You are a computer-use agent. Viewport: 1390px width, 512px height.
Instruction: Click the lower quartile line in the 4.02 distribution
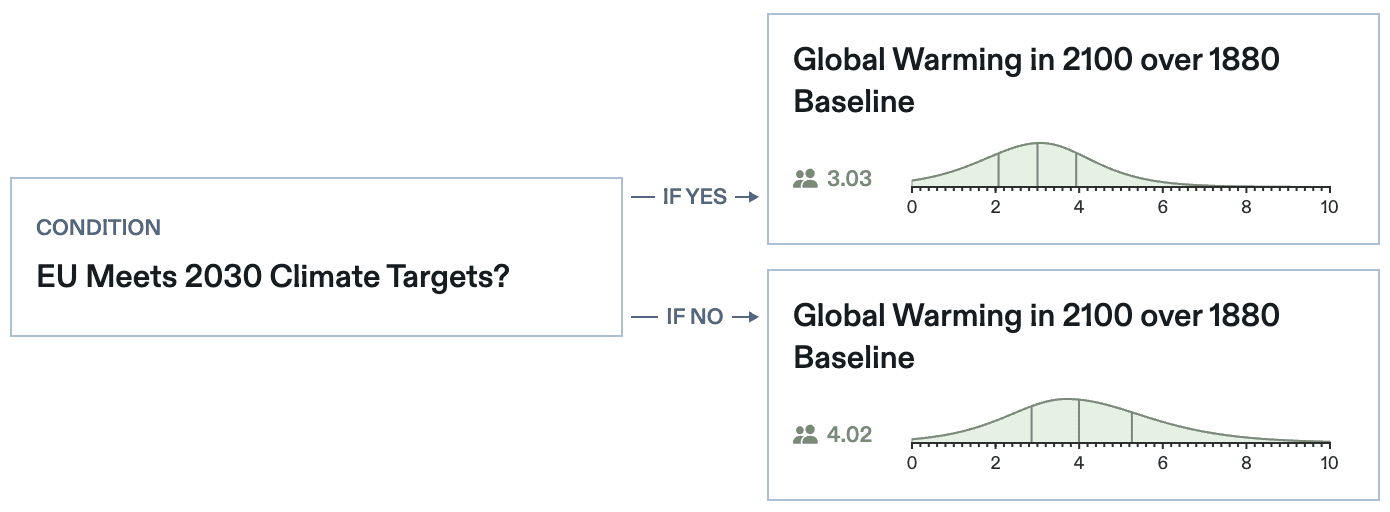(1031, 425)
